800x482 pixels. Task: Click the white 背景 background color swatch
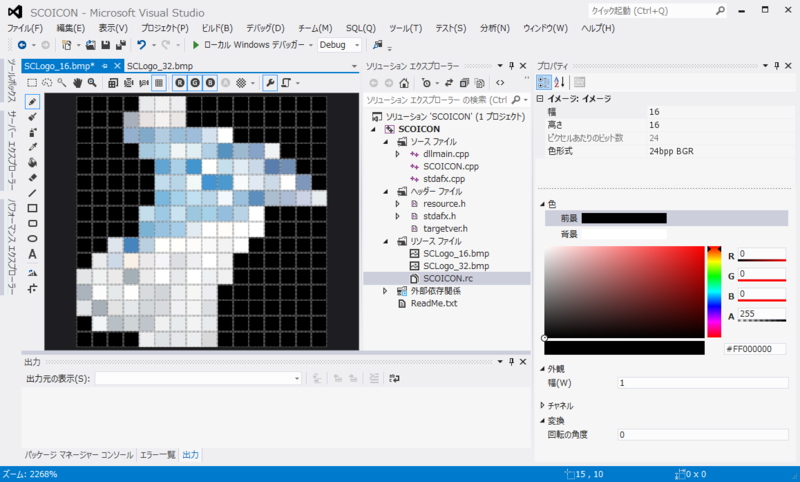624,234
